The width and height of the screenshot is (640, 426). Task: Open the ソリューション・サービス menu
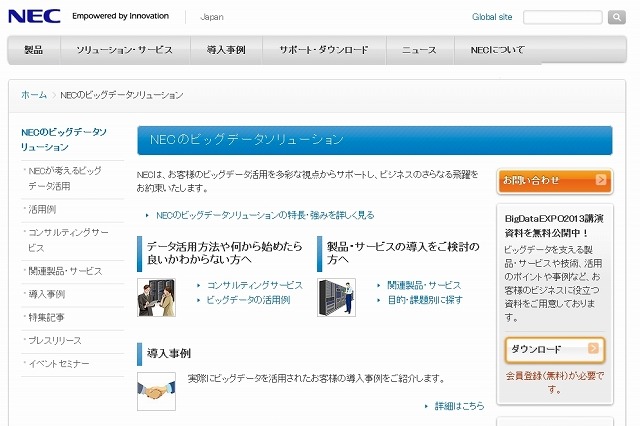125,50
